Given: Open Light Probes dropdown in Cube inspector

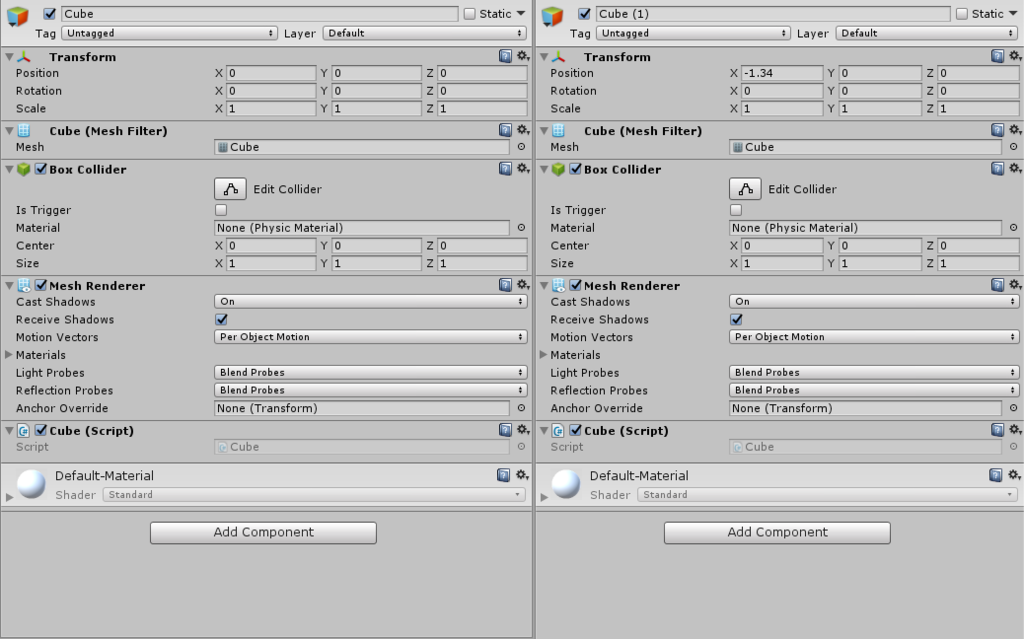Looking at the screenshot, I should (x=370, y=372).
